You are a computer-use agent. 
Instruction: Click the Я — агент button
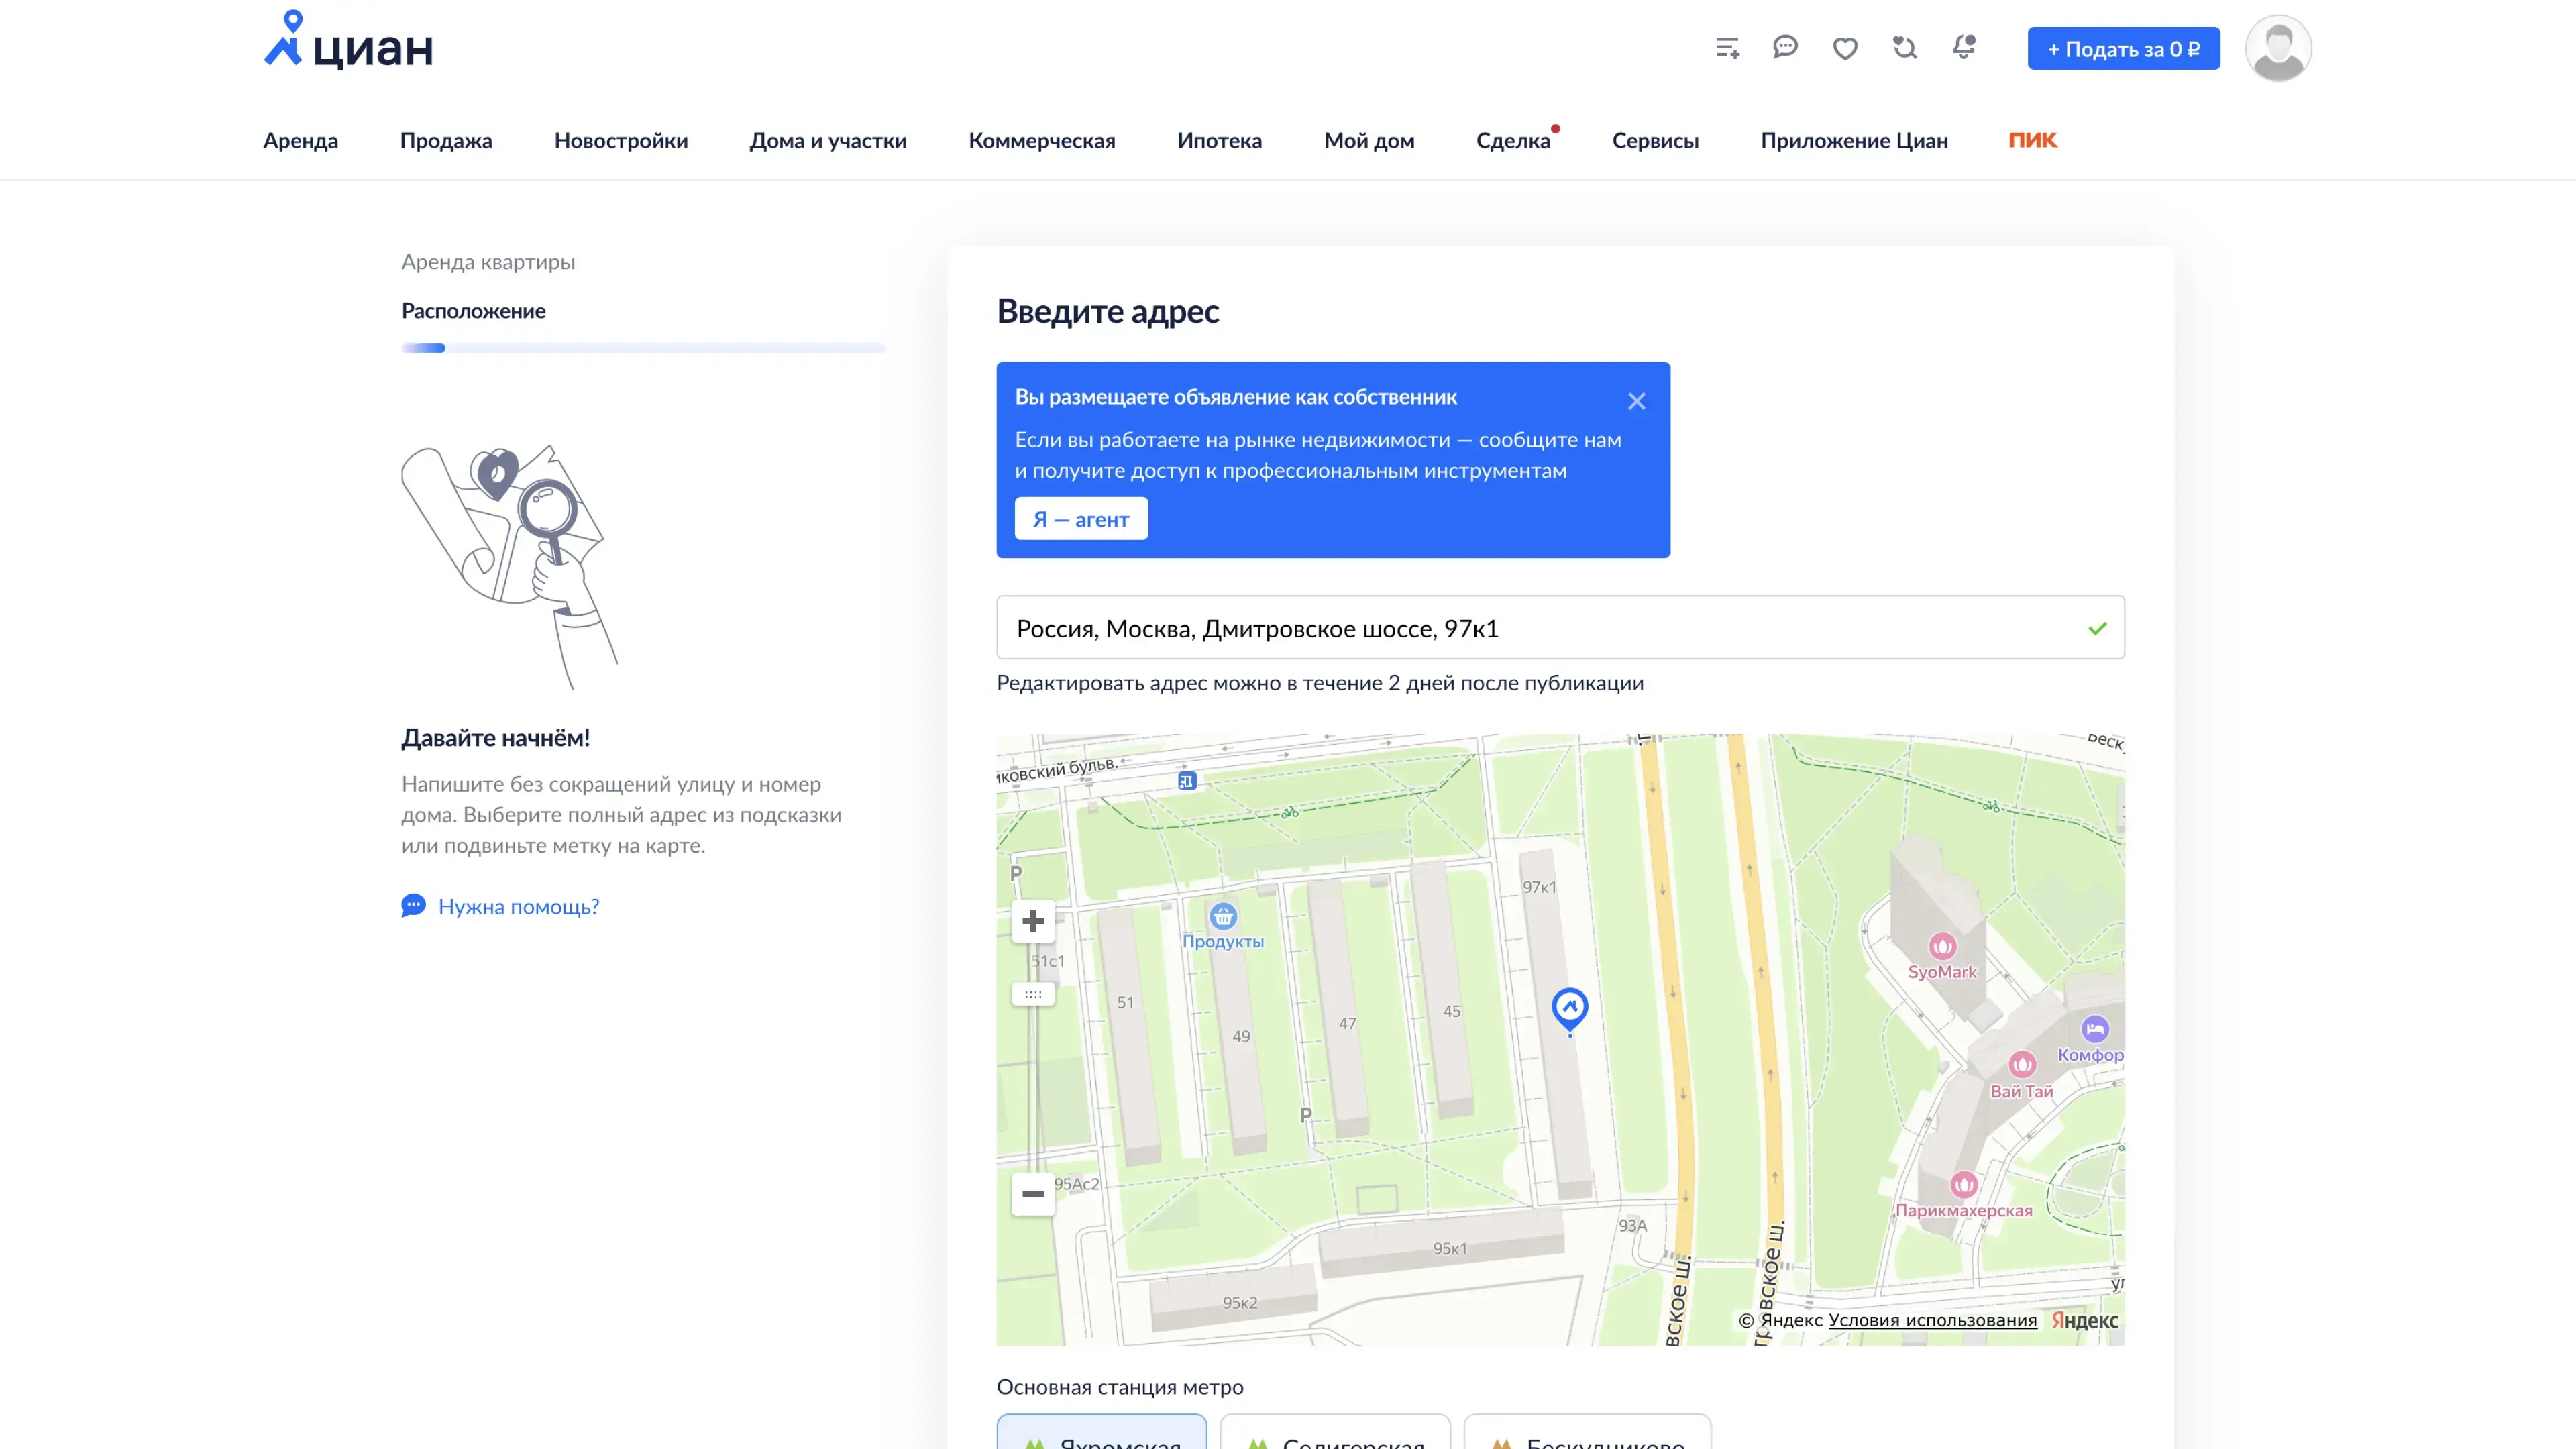coord(1081,519)
